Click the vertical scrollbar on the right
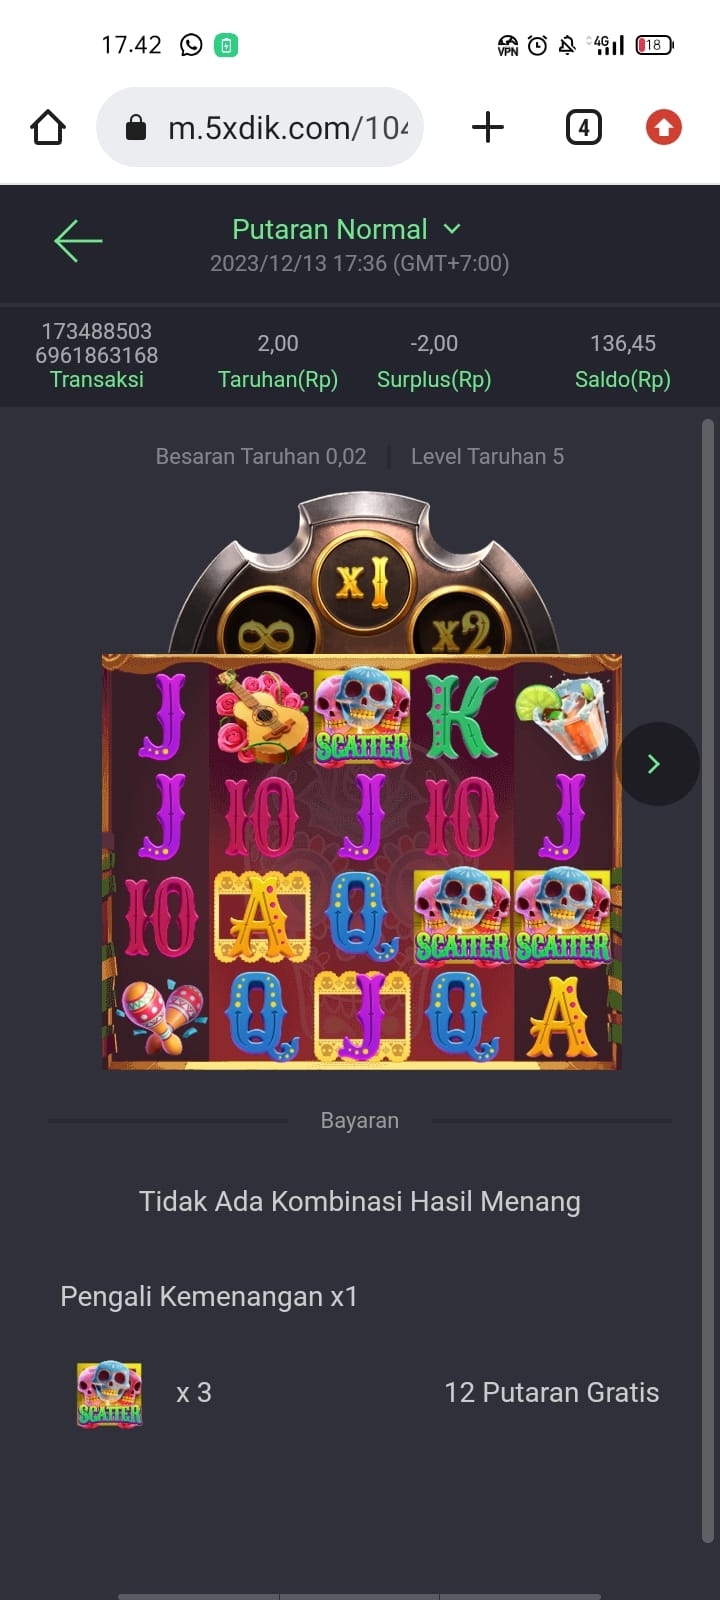 coord(708,980)
